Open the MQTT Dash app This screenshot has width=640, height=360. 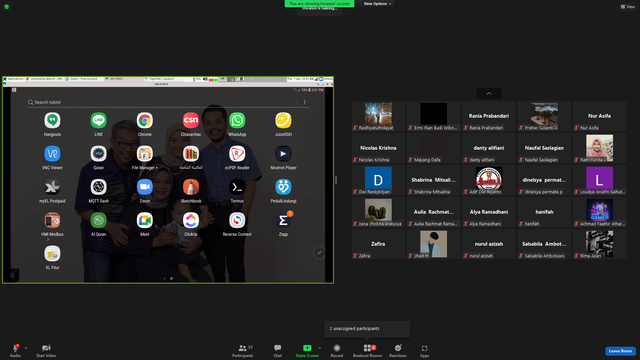pyautogui.click(x=98, y=187)
